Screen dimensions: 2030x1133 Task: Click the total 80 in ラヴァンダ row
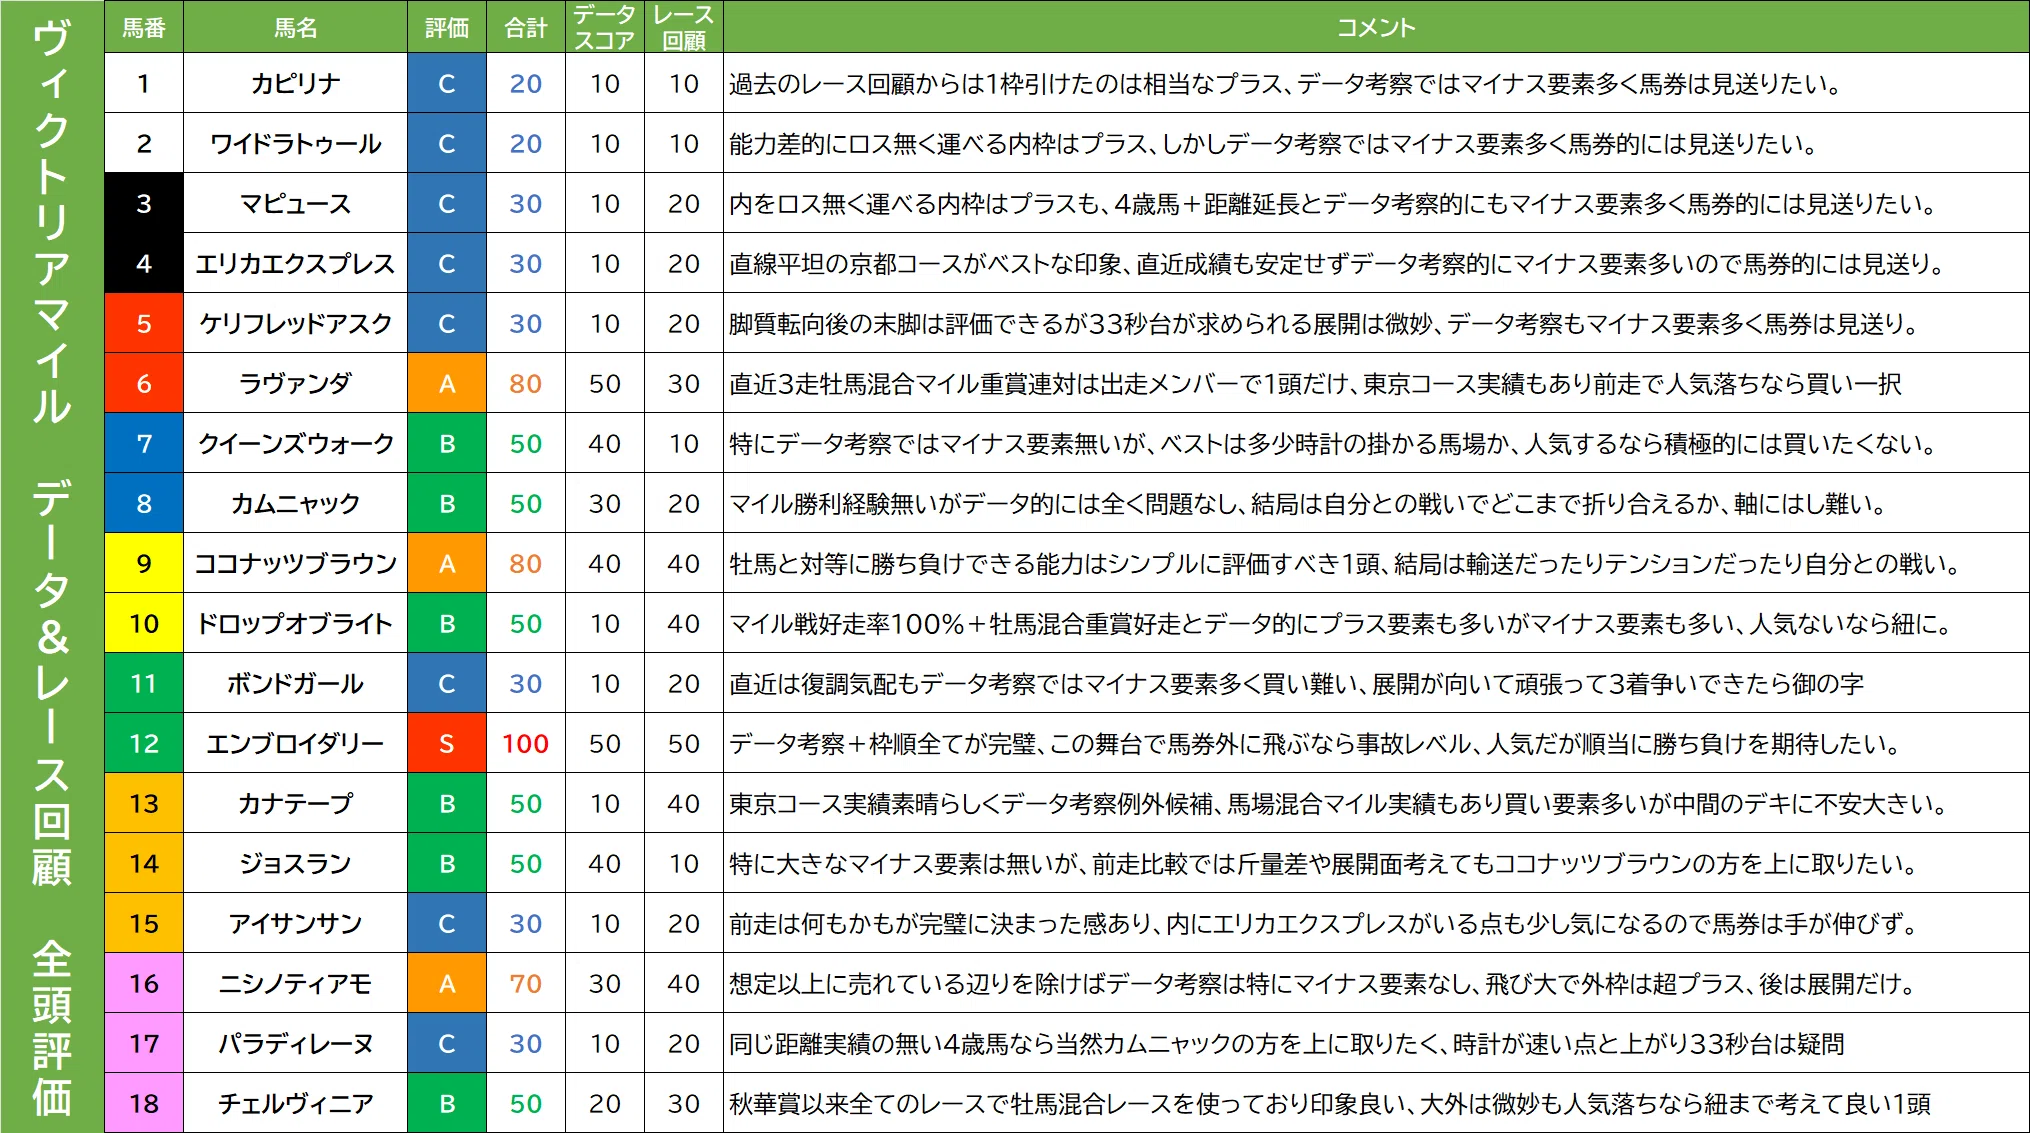click(526, 383)
